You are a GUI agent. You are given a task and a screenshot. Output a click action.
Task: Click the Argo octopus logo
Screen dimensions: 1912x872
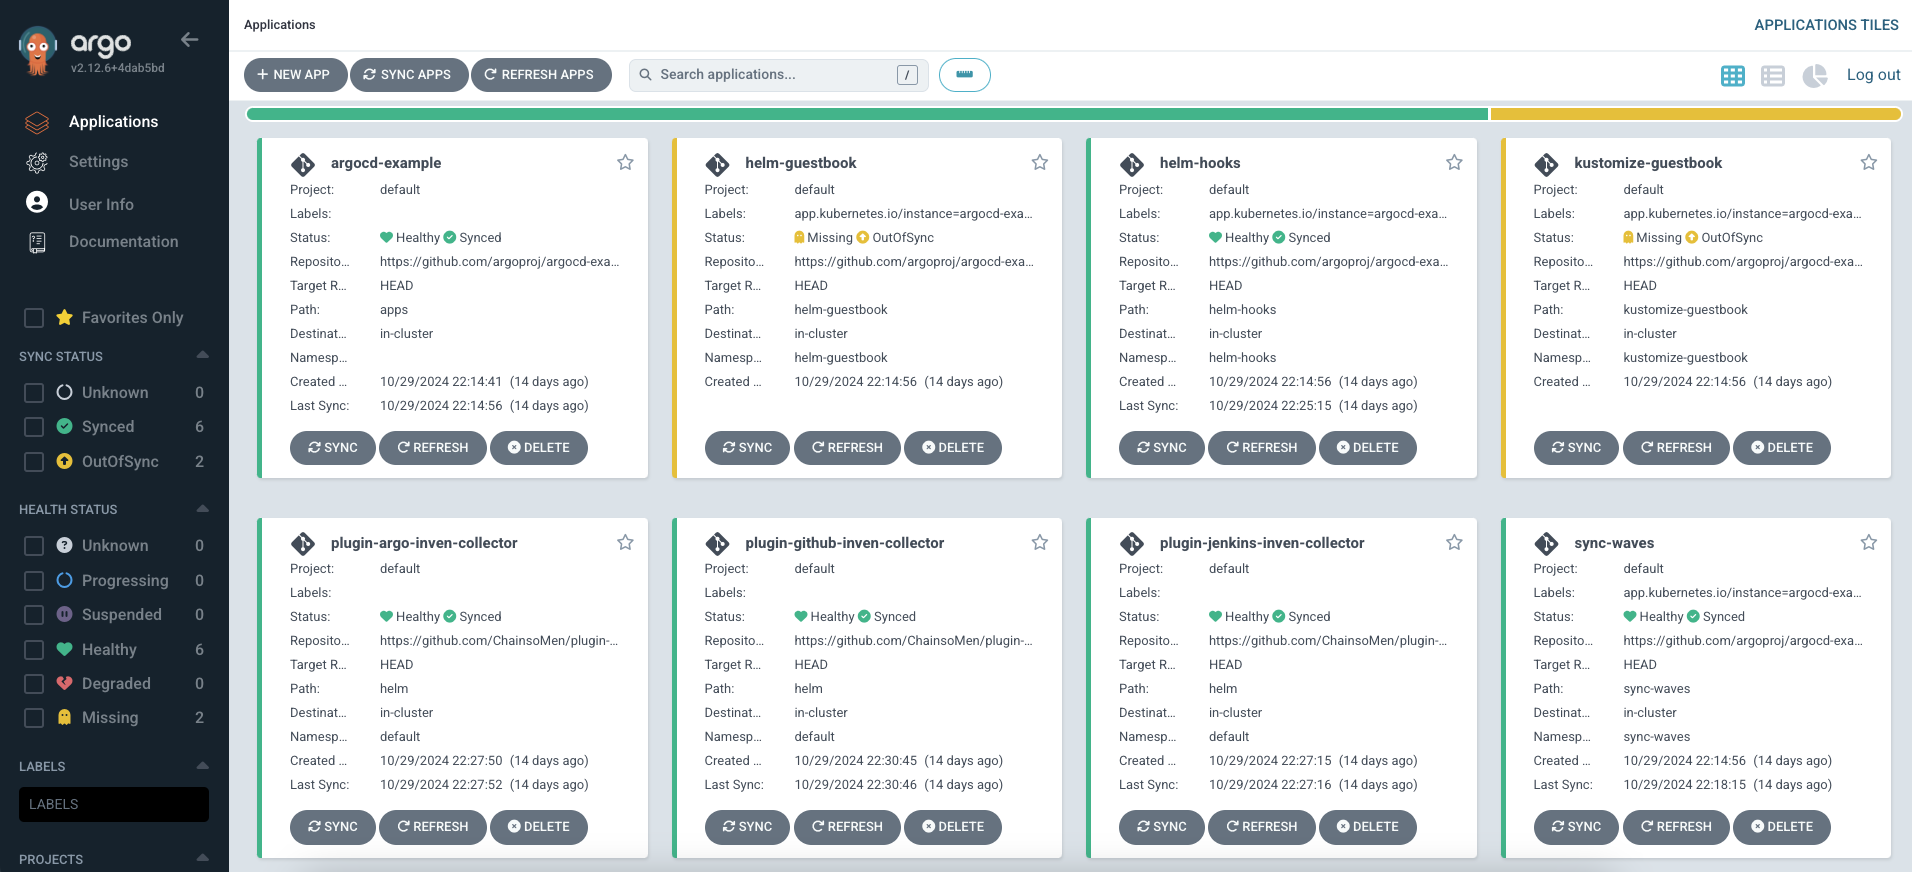coord(37,50)
